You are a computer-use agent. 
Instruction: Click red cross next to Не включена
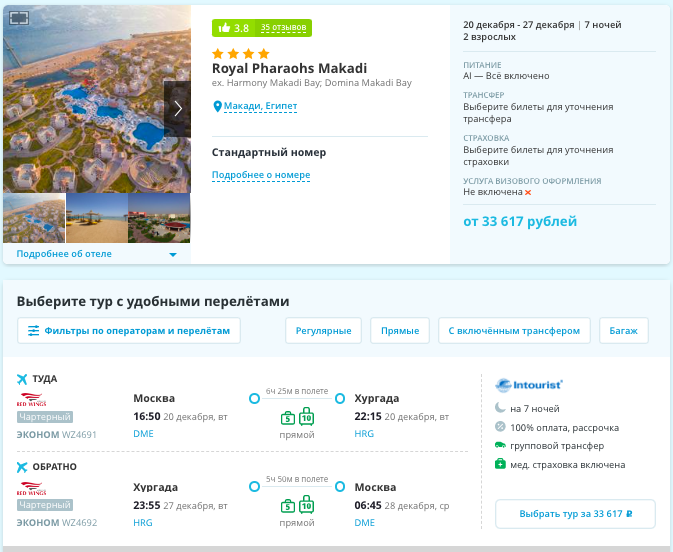[x=528, y=193]
